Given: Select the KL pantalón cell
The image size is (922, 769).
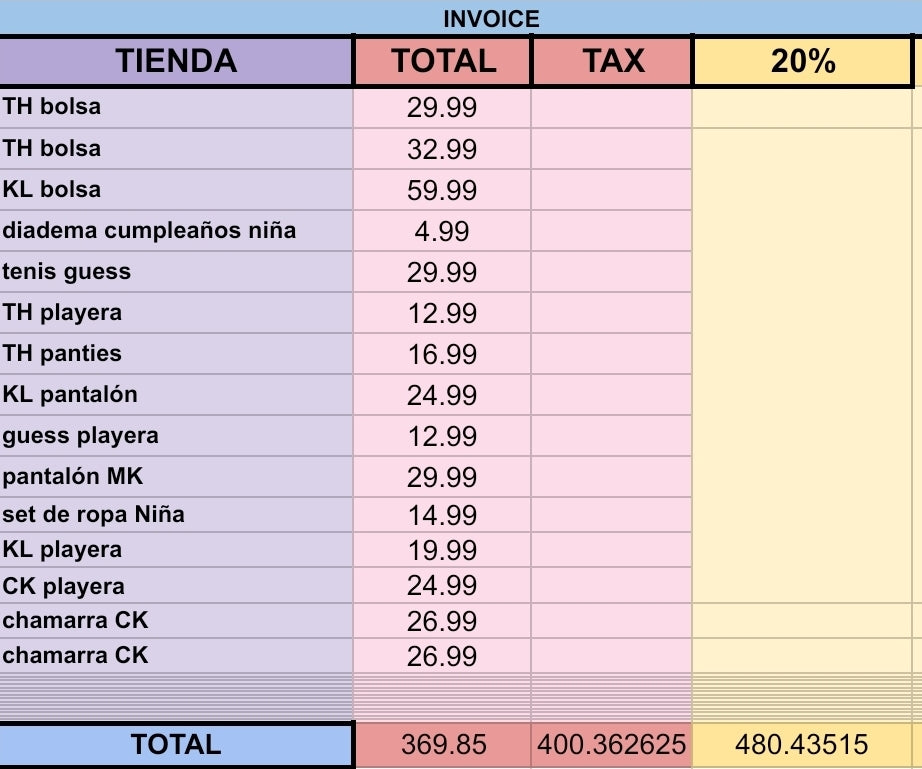Looking at the screenshot, I should (x=176, y=394).
